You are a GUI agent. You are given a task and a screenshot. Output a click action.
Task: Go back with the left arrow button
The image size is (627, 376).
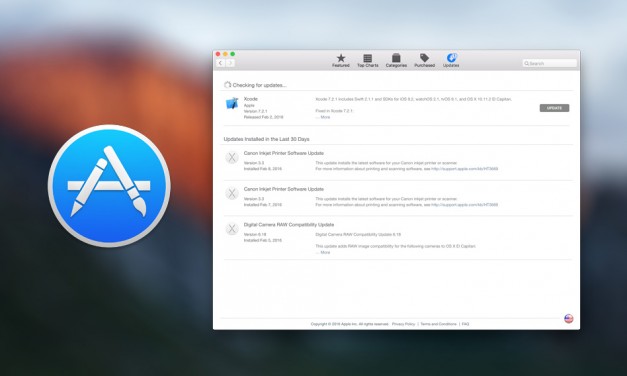220,63
